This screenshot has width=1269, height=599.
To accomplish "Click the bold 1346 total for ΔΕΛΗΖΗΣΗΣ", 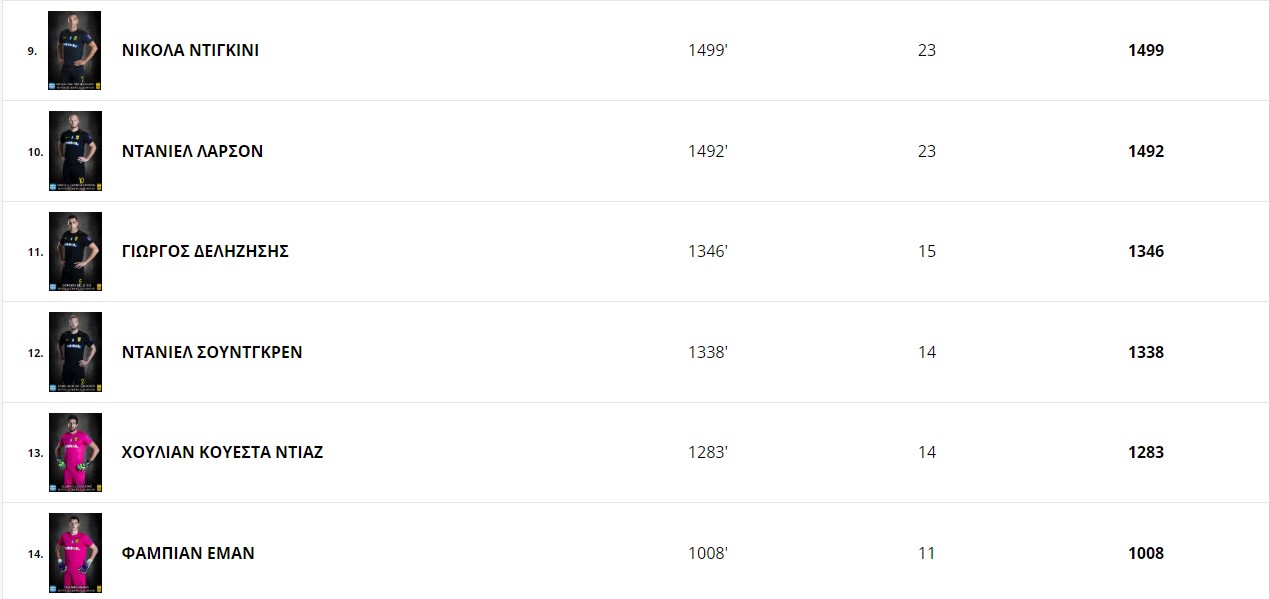I will (x=1146, y=251).
